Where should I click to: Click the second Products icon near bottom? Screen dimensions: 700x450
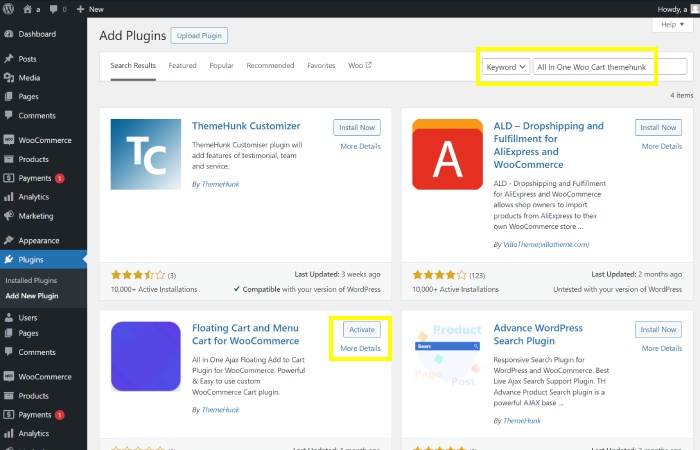click(8, 396)
